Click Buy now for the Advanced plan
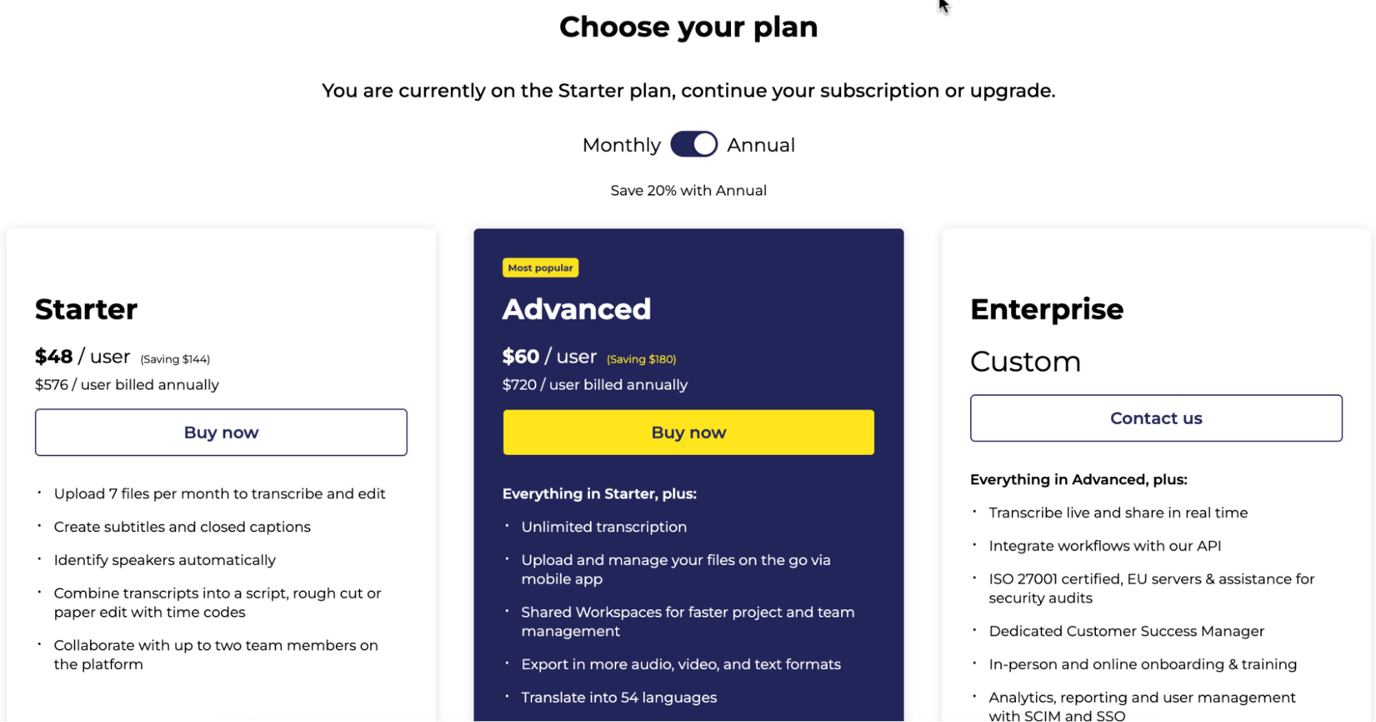The height and width of the screenshot is (722, 1376). pyautogui.click(x=688, y=432)
